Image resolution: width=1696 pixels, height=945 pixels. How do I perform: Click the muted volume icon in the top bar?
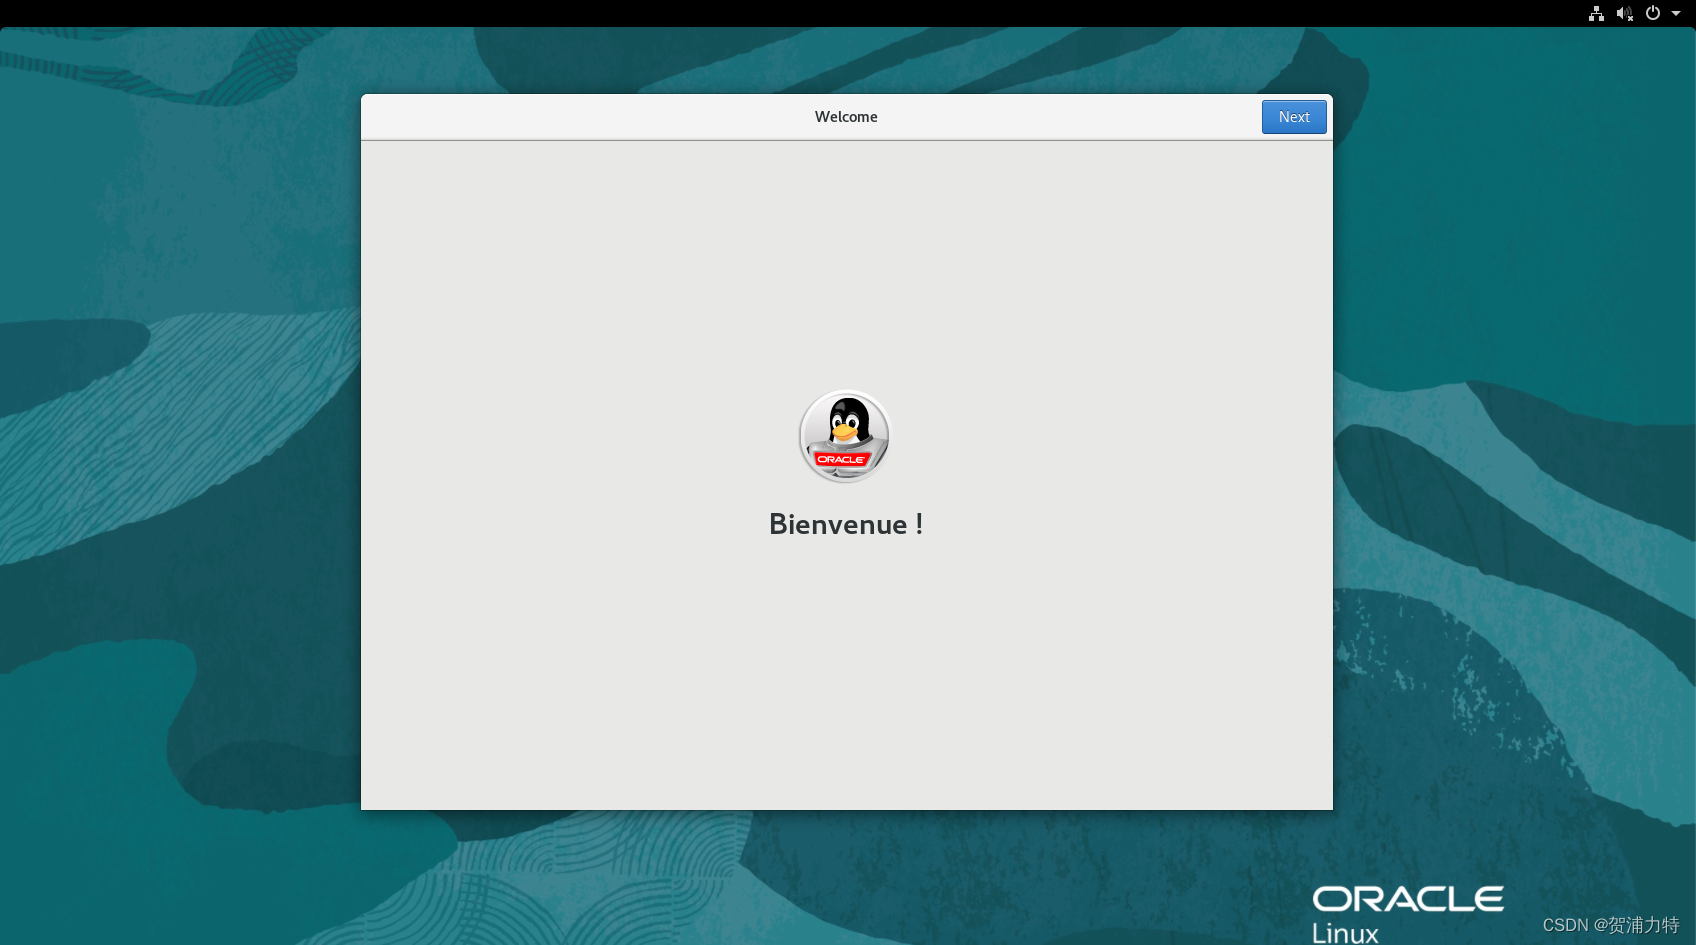(1624, 13)
